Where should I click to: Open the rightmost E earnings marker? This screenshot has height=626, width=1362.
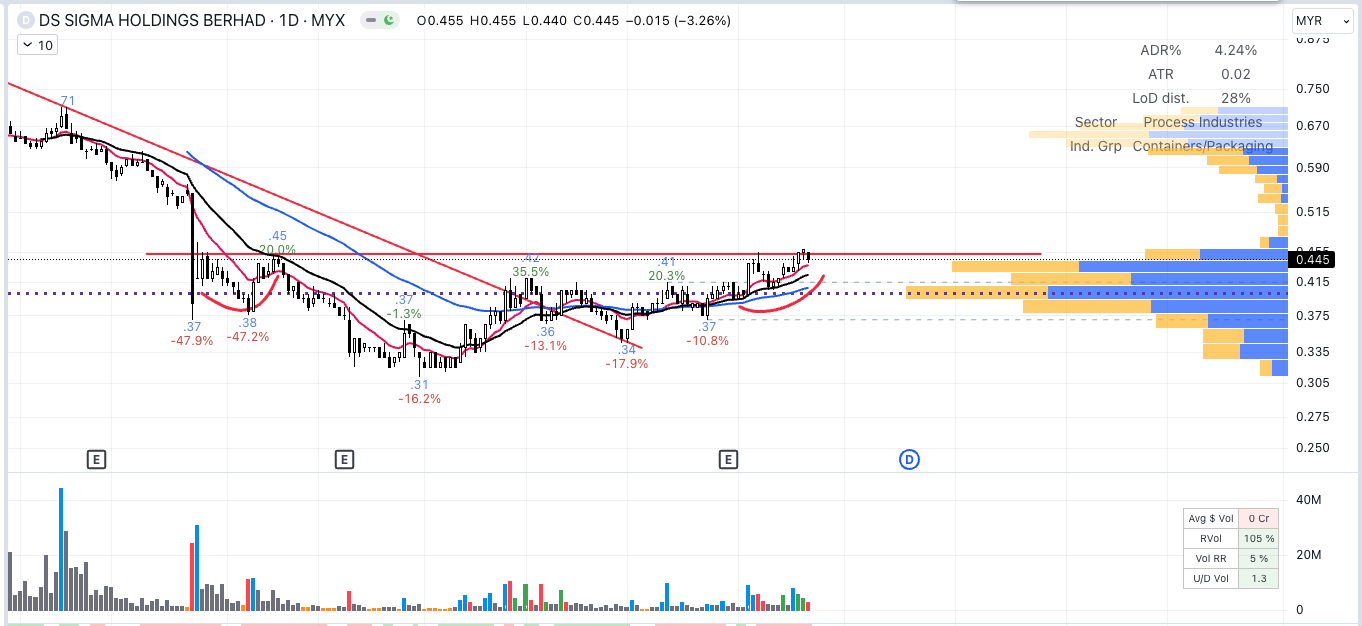point(728,460)
